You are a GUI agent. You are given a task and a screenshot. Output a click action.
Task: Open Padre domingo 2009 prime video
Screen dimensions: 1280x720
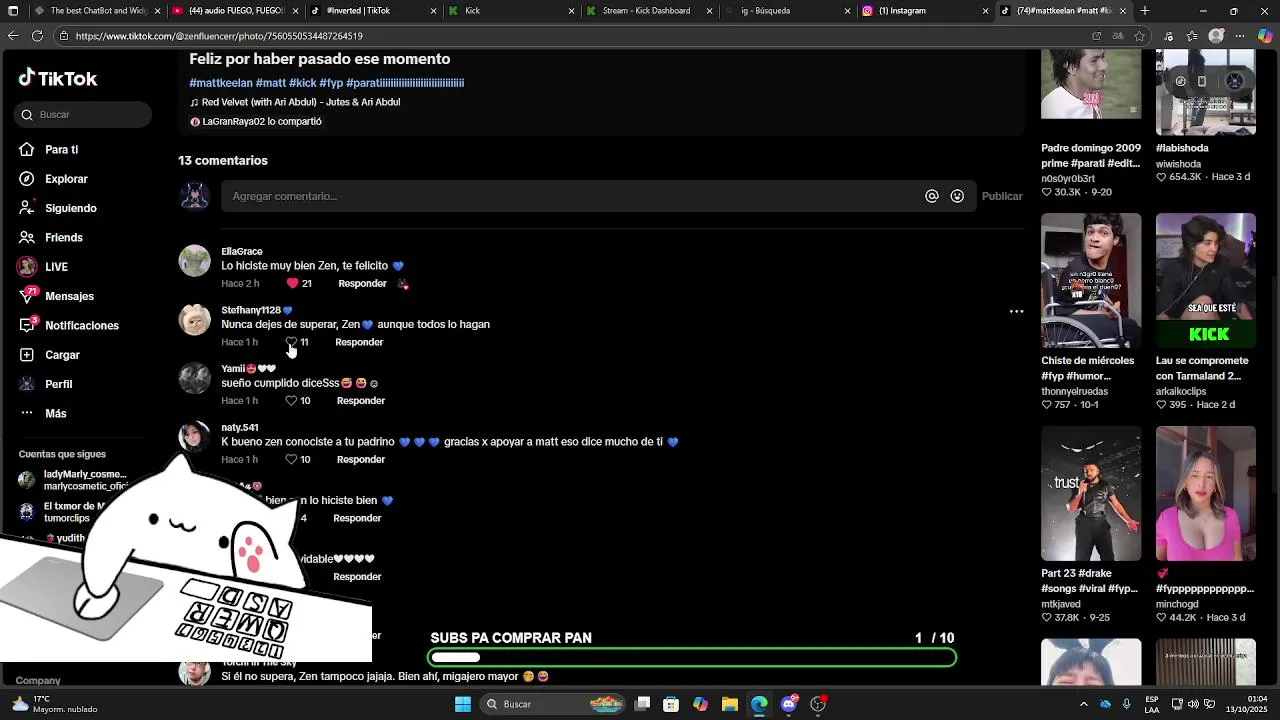[x=1091, y=84]
